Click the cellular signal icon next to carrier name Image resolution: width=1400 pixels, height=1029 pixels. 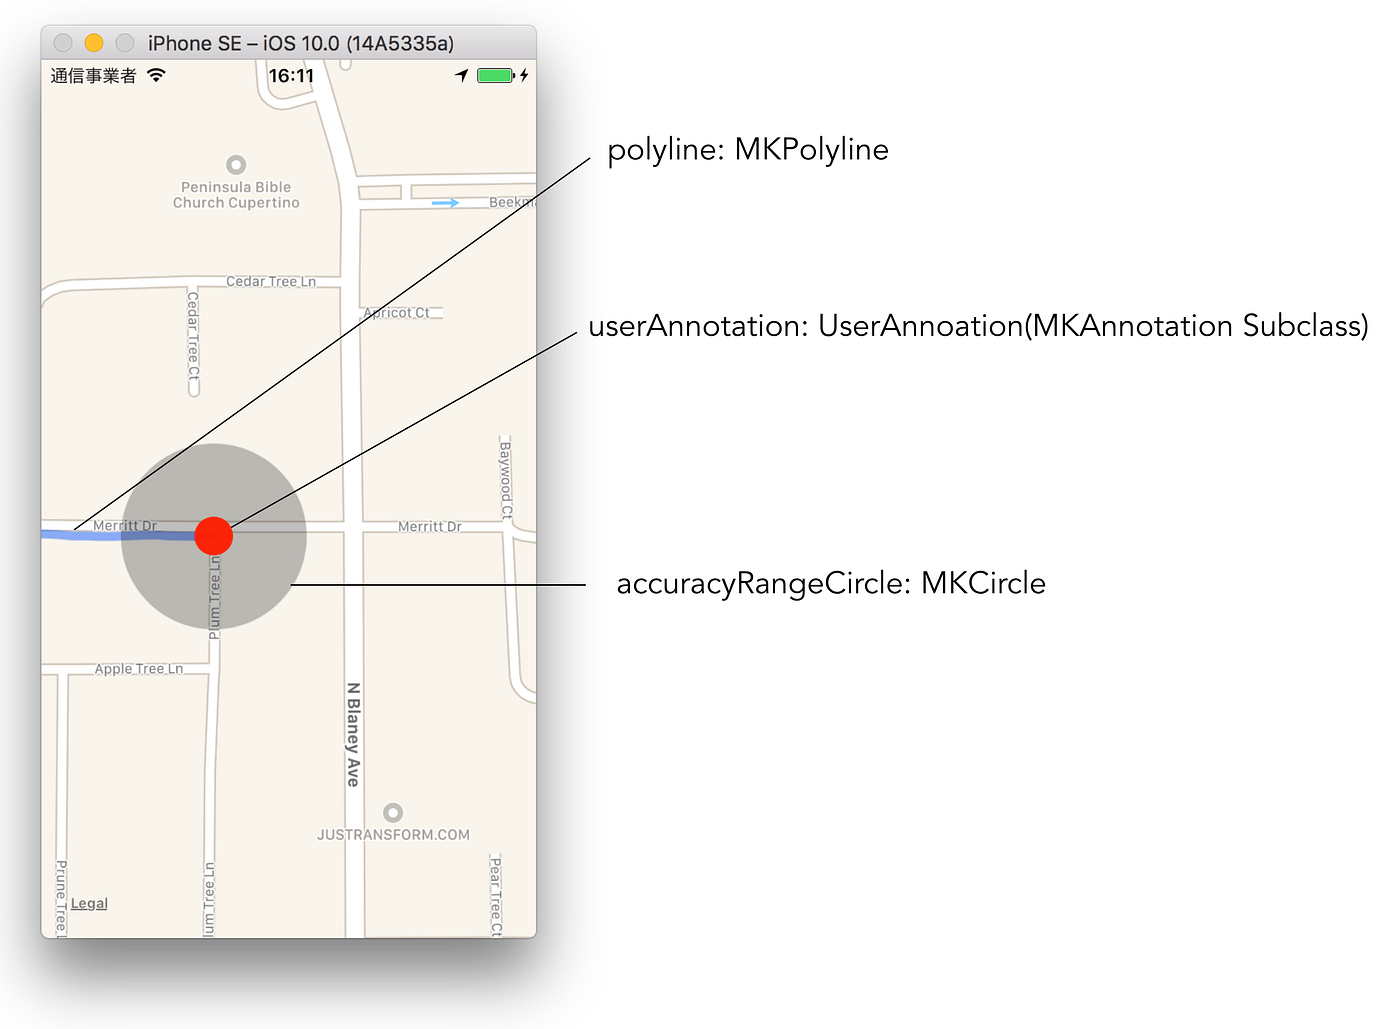[156, 74]
